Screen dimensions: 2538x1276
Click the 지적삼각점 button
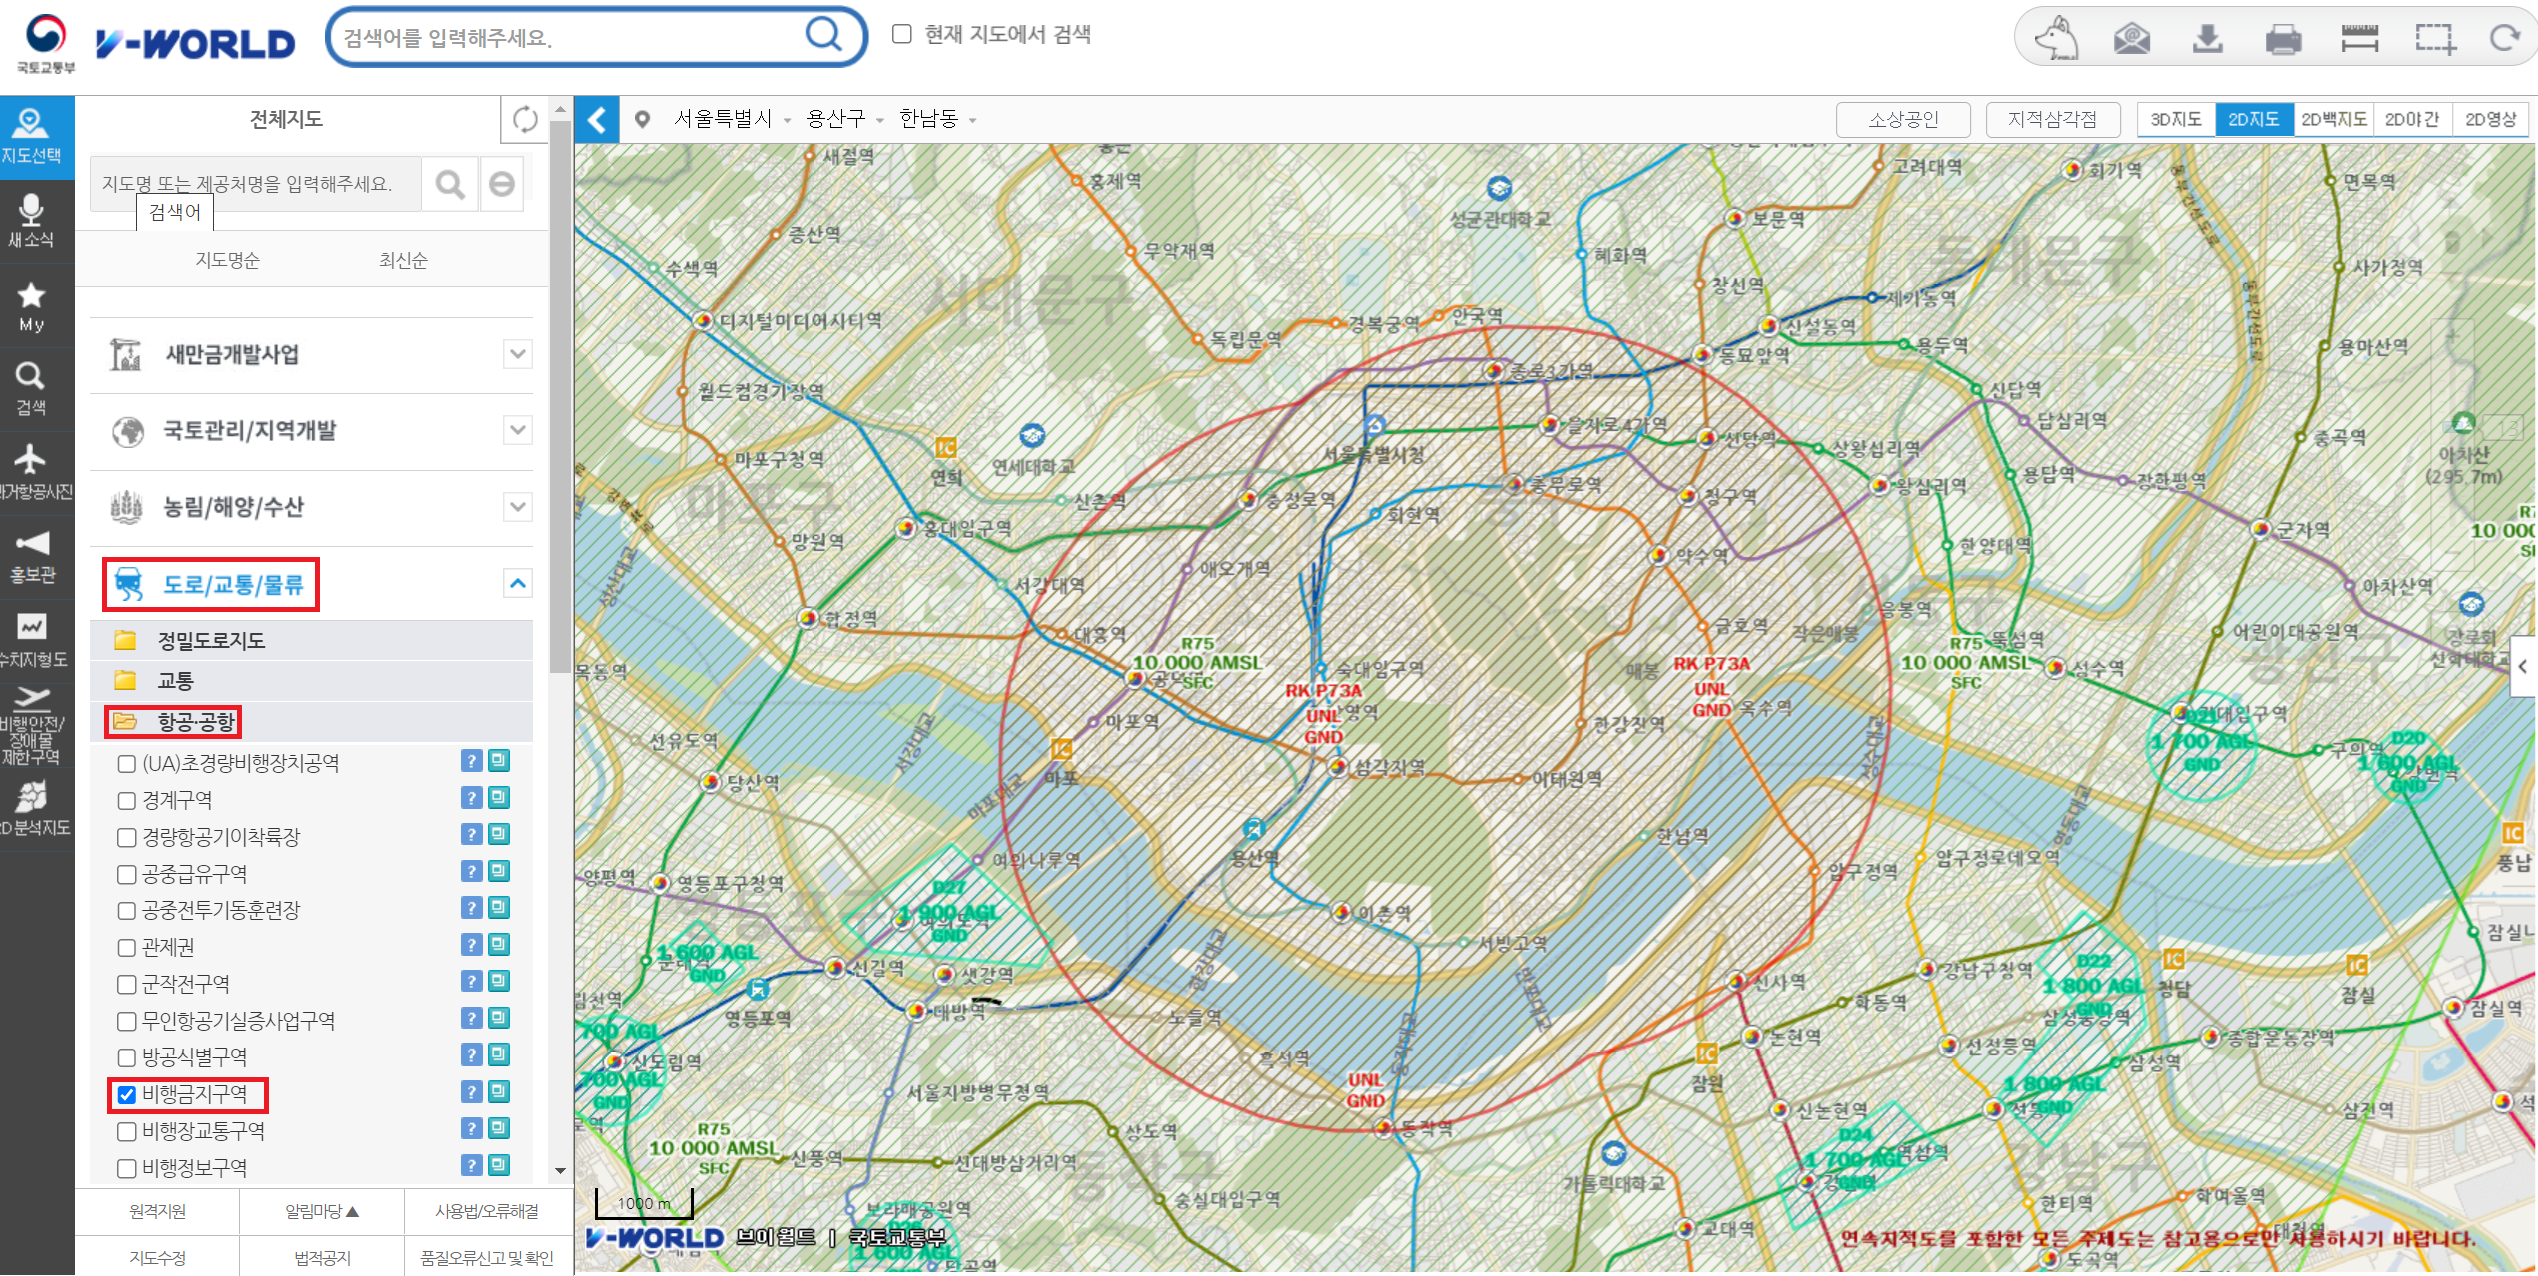tap(2052, 120)
